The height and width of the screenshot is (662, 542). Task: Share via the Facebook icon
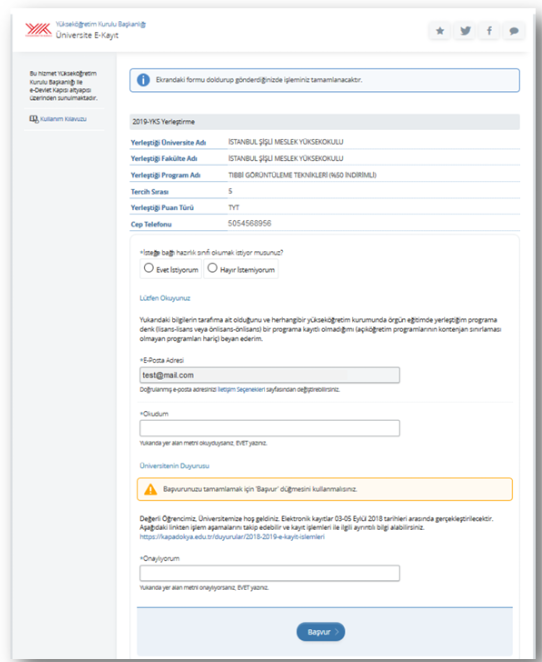[x=489, y=31]
